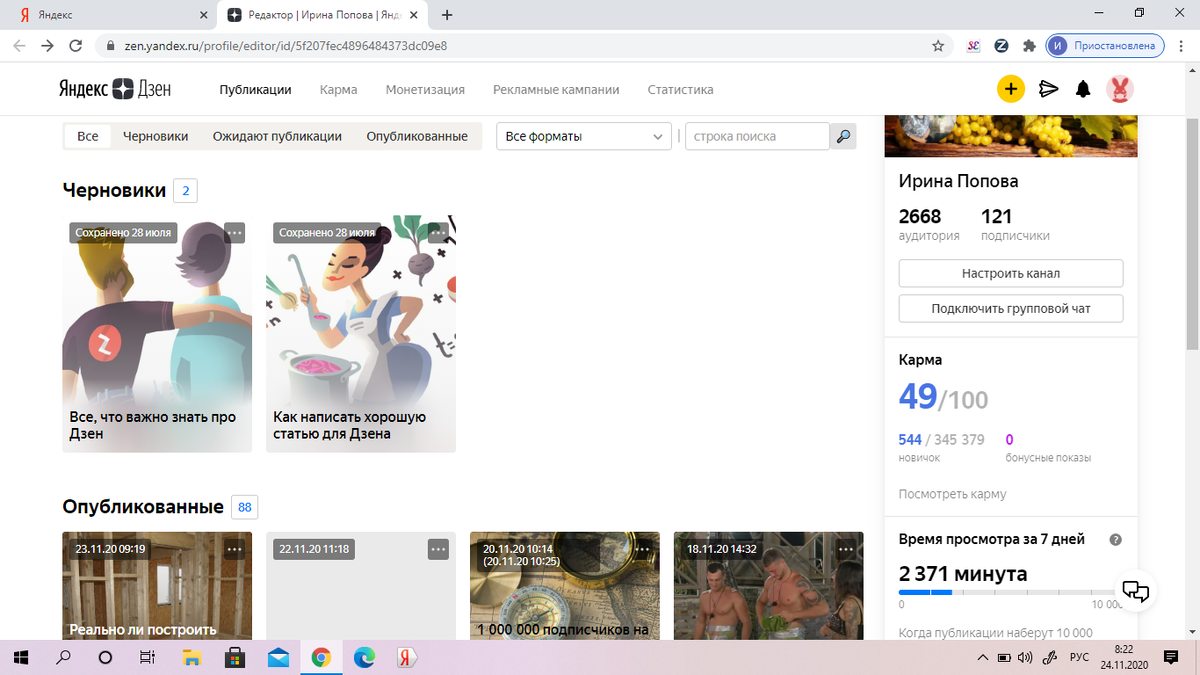Open post '1 000 000 подписчиков на'

565,586
